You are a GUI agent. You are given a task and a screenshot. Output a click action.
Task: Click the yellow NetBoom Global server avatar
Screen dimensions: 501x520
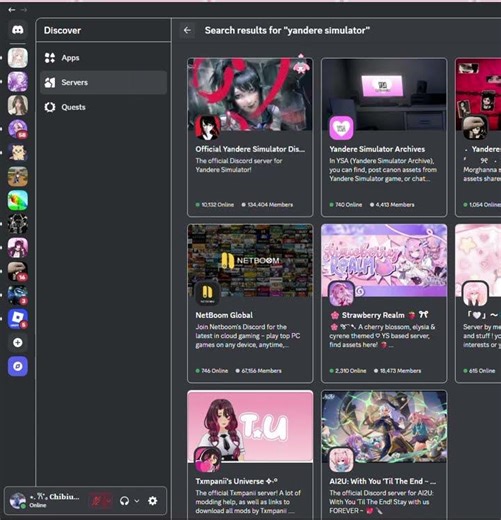207,293
